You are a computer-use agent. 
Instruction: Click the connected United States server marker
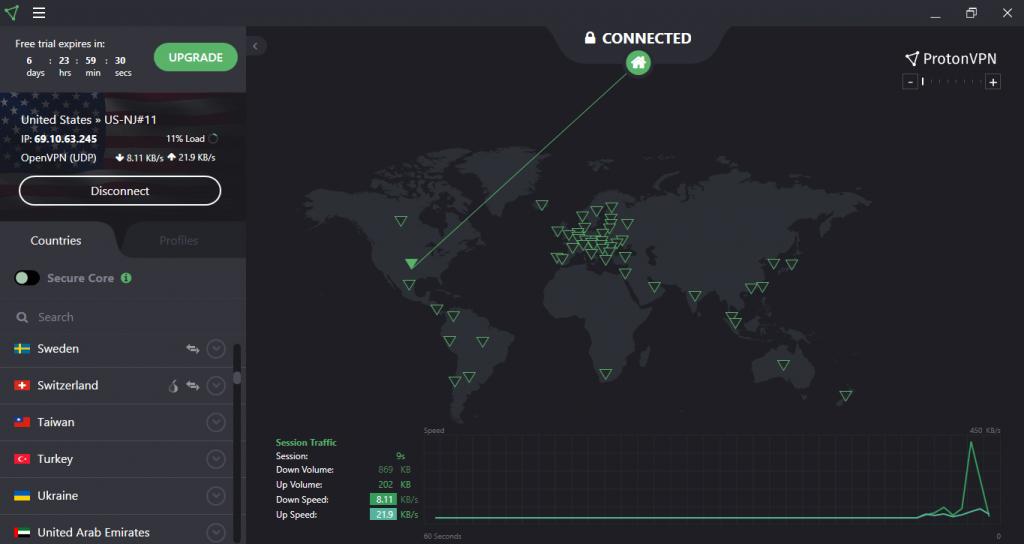click(411, 263)
